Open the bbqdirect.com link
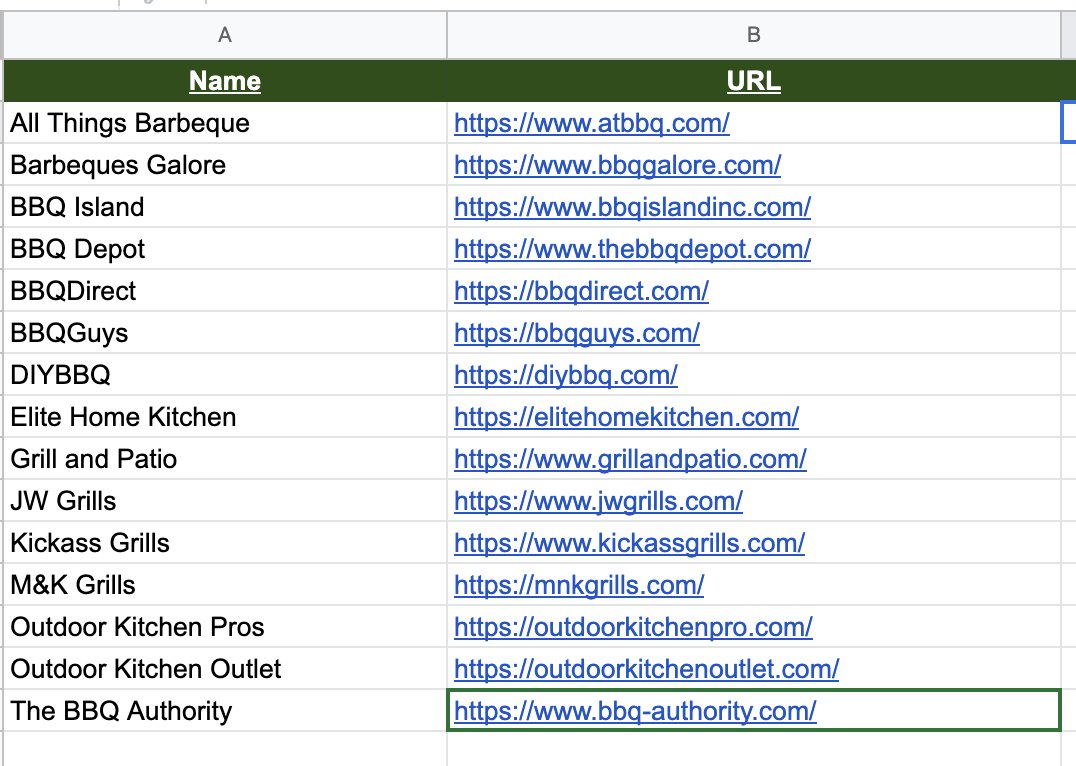This screenshot has height=766, width=1076. [581, 292]
